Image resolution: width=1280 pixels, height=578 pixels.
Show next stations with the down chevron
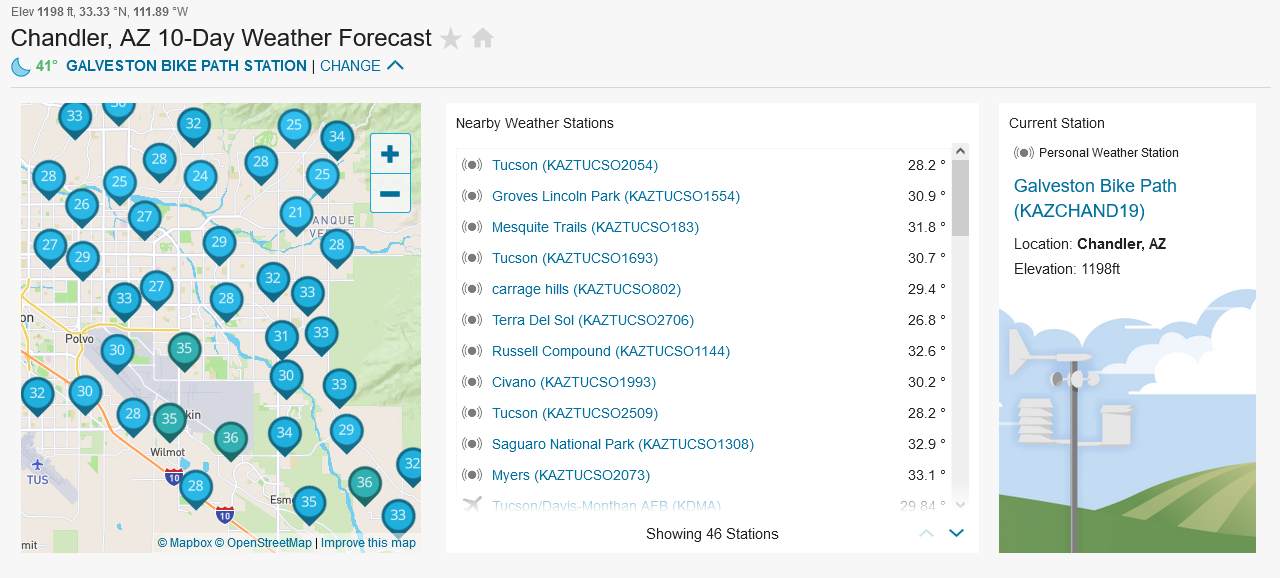956,533
